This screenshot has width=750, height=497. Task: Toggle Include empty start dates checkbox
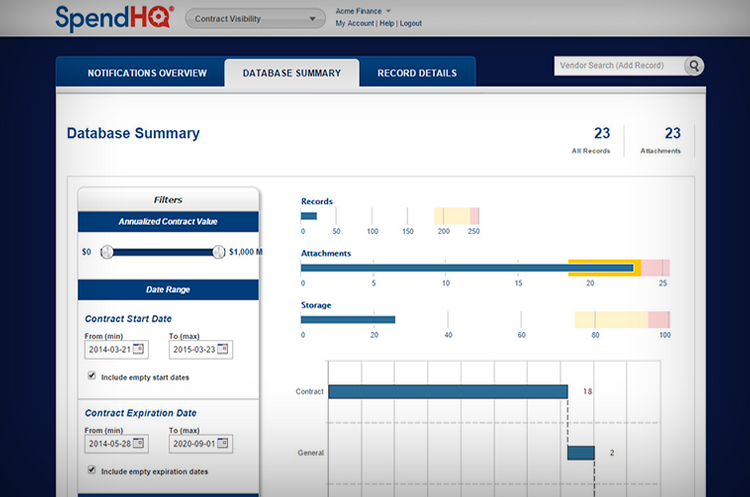(92, 377)
